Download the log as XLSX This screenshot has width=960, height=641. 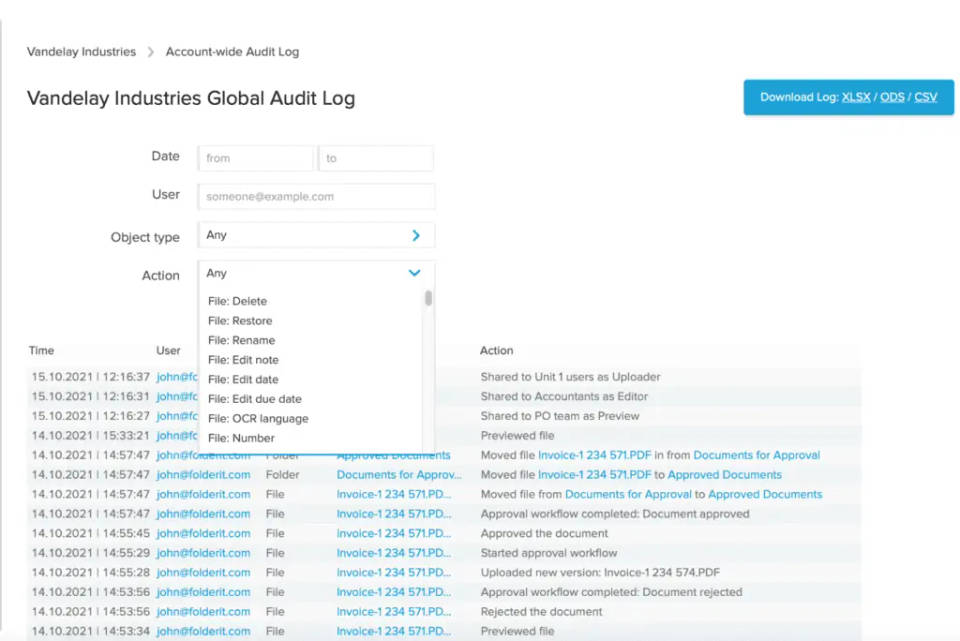856,98
